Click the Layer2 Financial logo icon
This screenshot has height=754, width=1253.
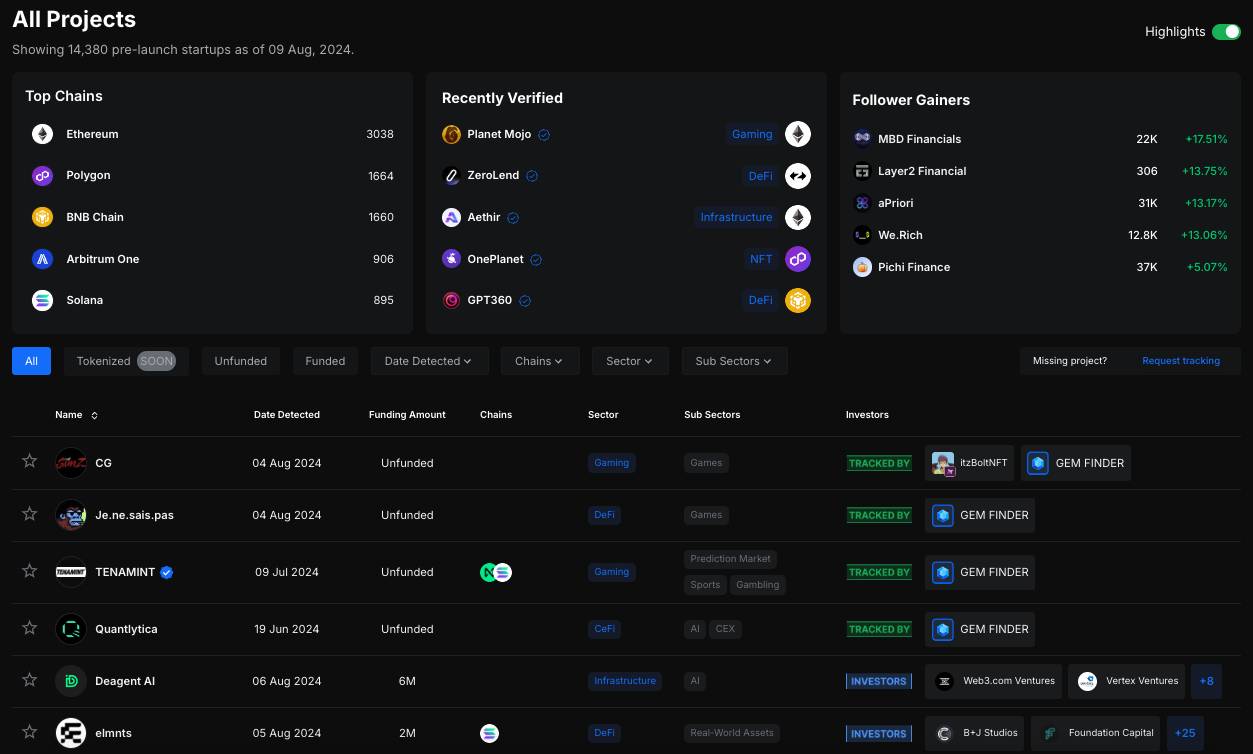point(862,171)
